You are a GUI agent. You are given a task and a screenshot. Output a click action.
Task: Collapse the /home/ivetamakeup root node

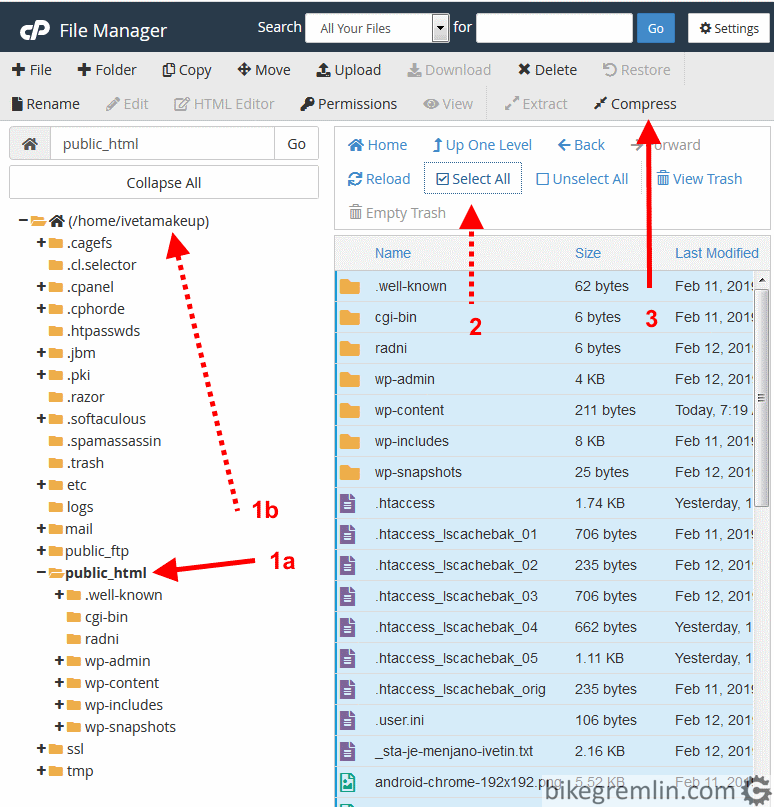23,221
